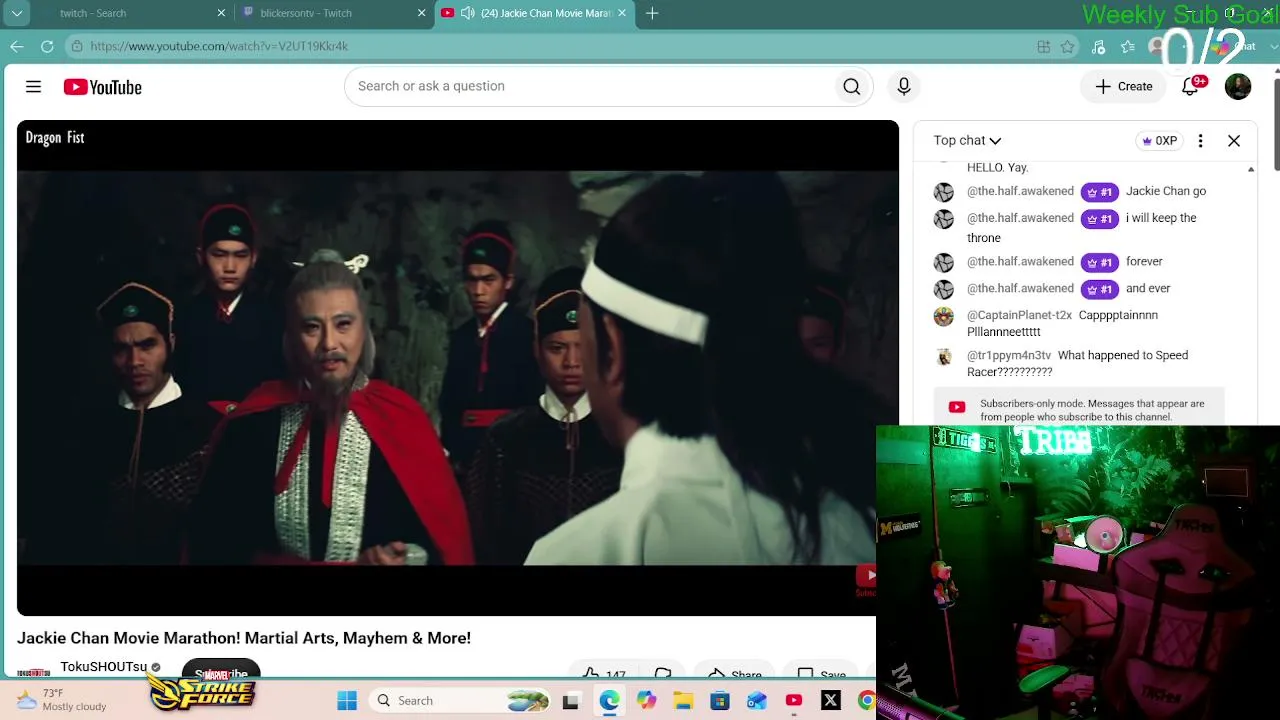The height and width of the screenshot is (720, 1280).
Task: Click the "Dragon Fist" video overlay title
Action: tap(55, 138)
